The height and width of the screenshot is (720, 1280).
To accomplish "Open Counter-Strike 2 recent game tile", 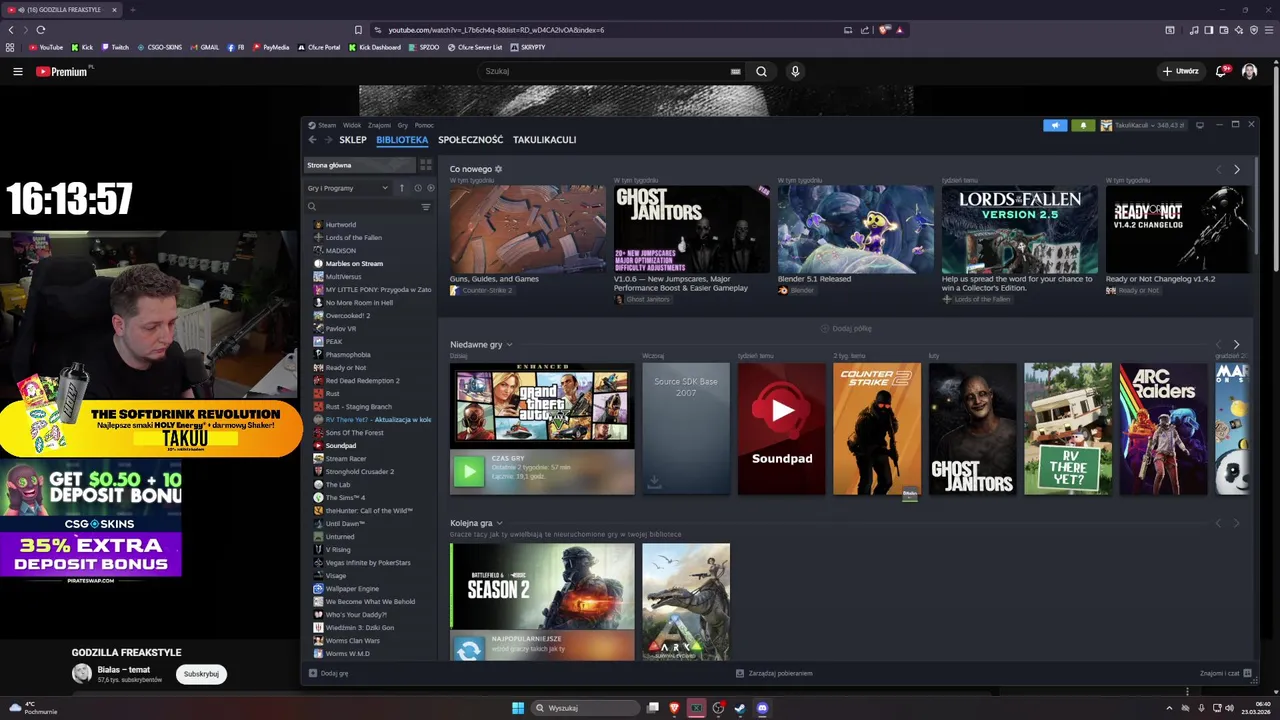I will (x=877, y=428).
